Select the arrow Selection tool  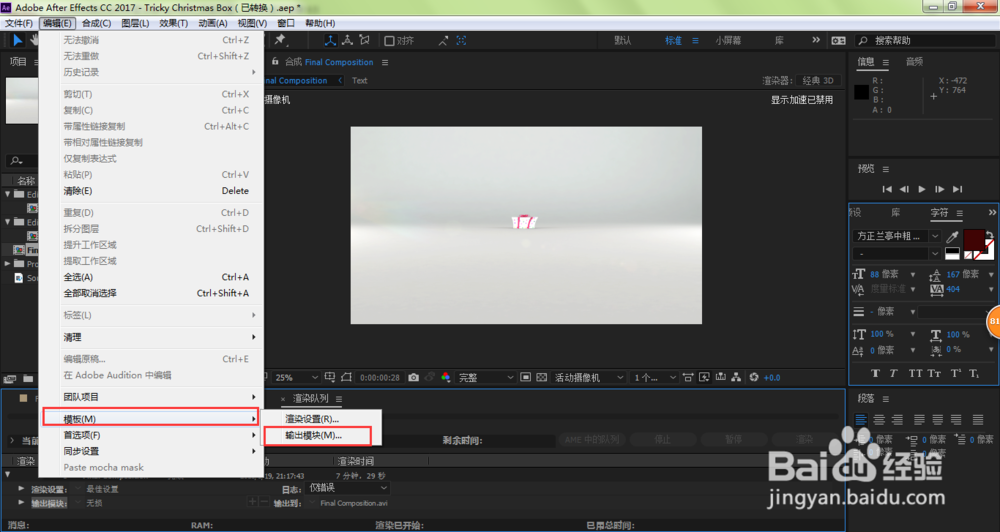point(17,40)
